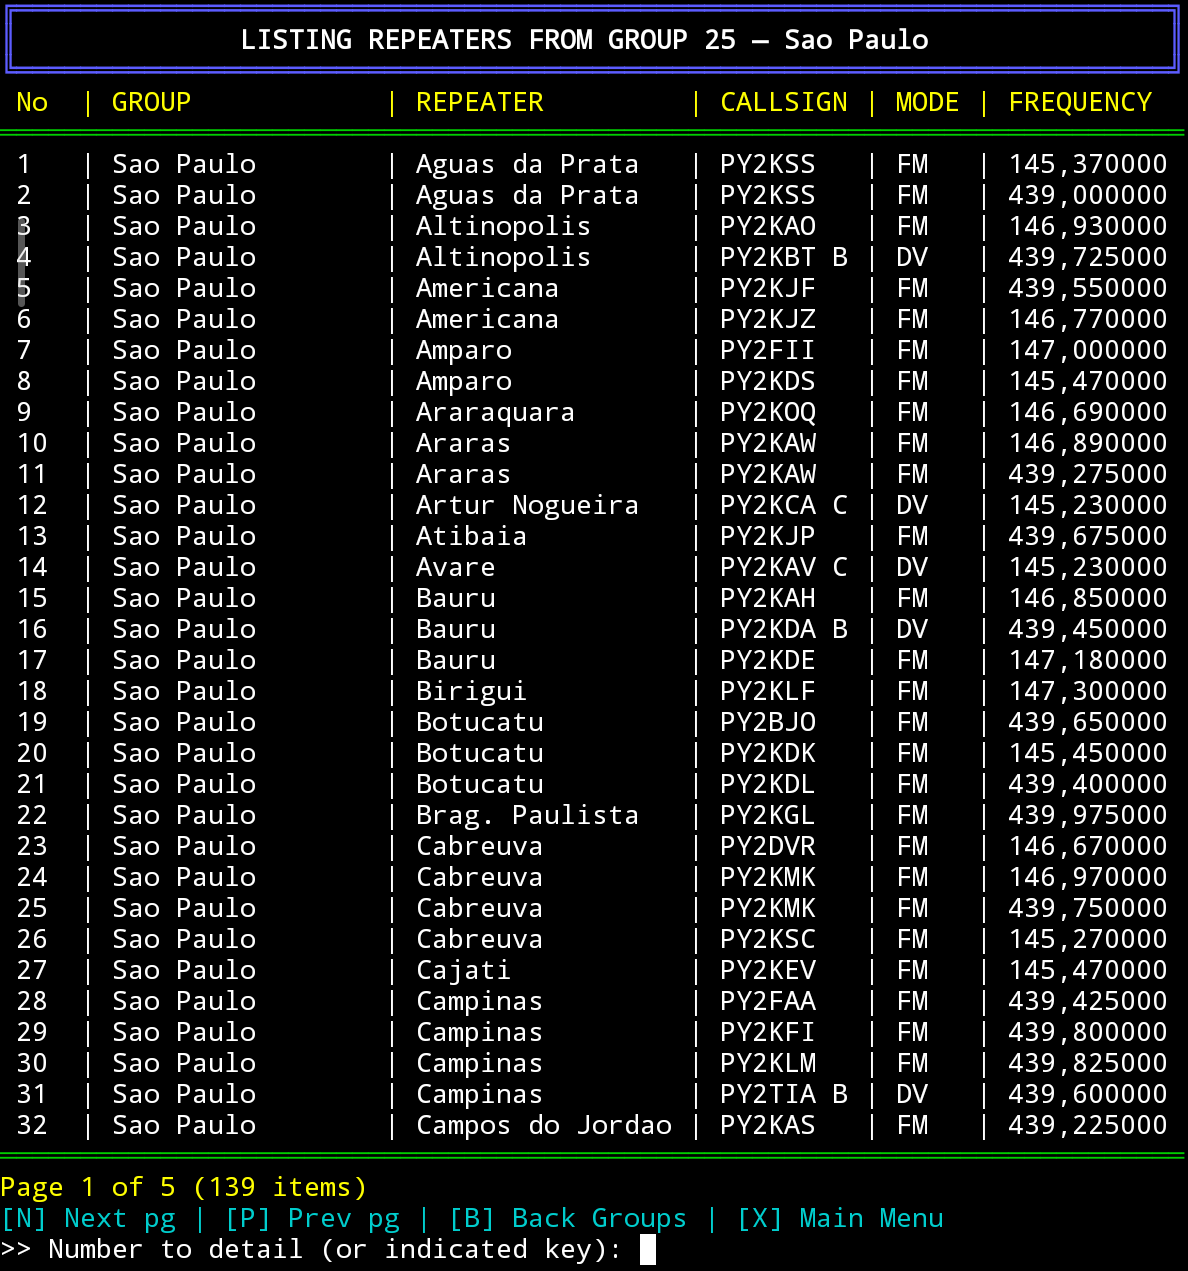Click callsign 'PY2KDA B' for Bauru

tap(784, 629)
